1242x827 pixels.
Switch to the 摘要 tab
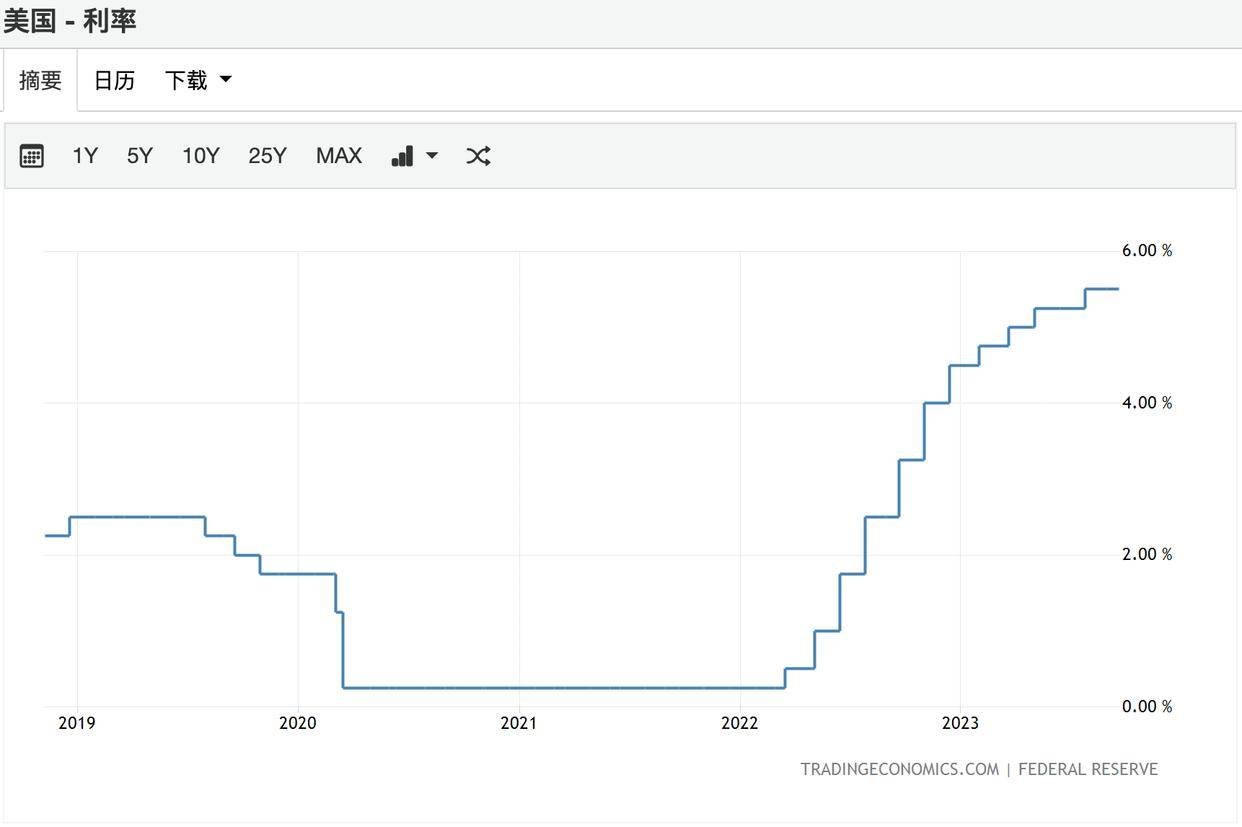[x=40, y=80]
